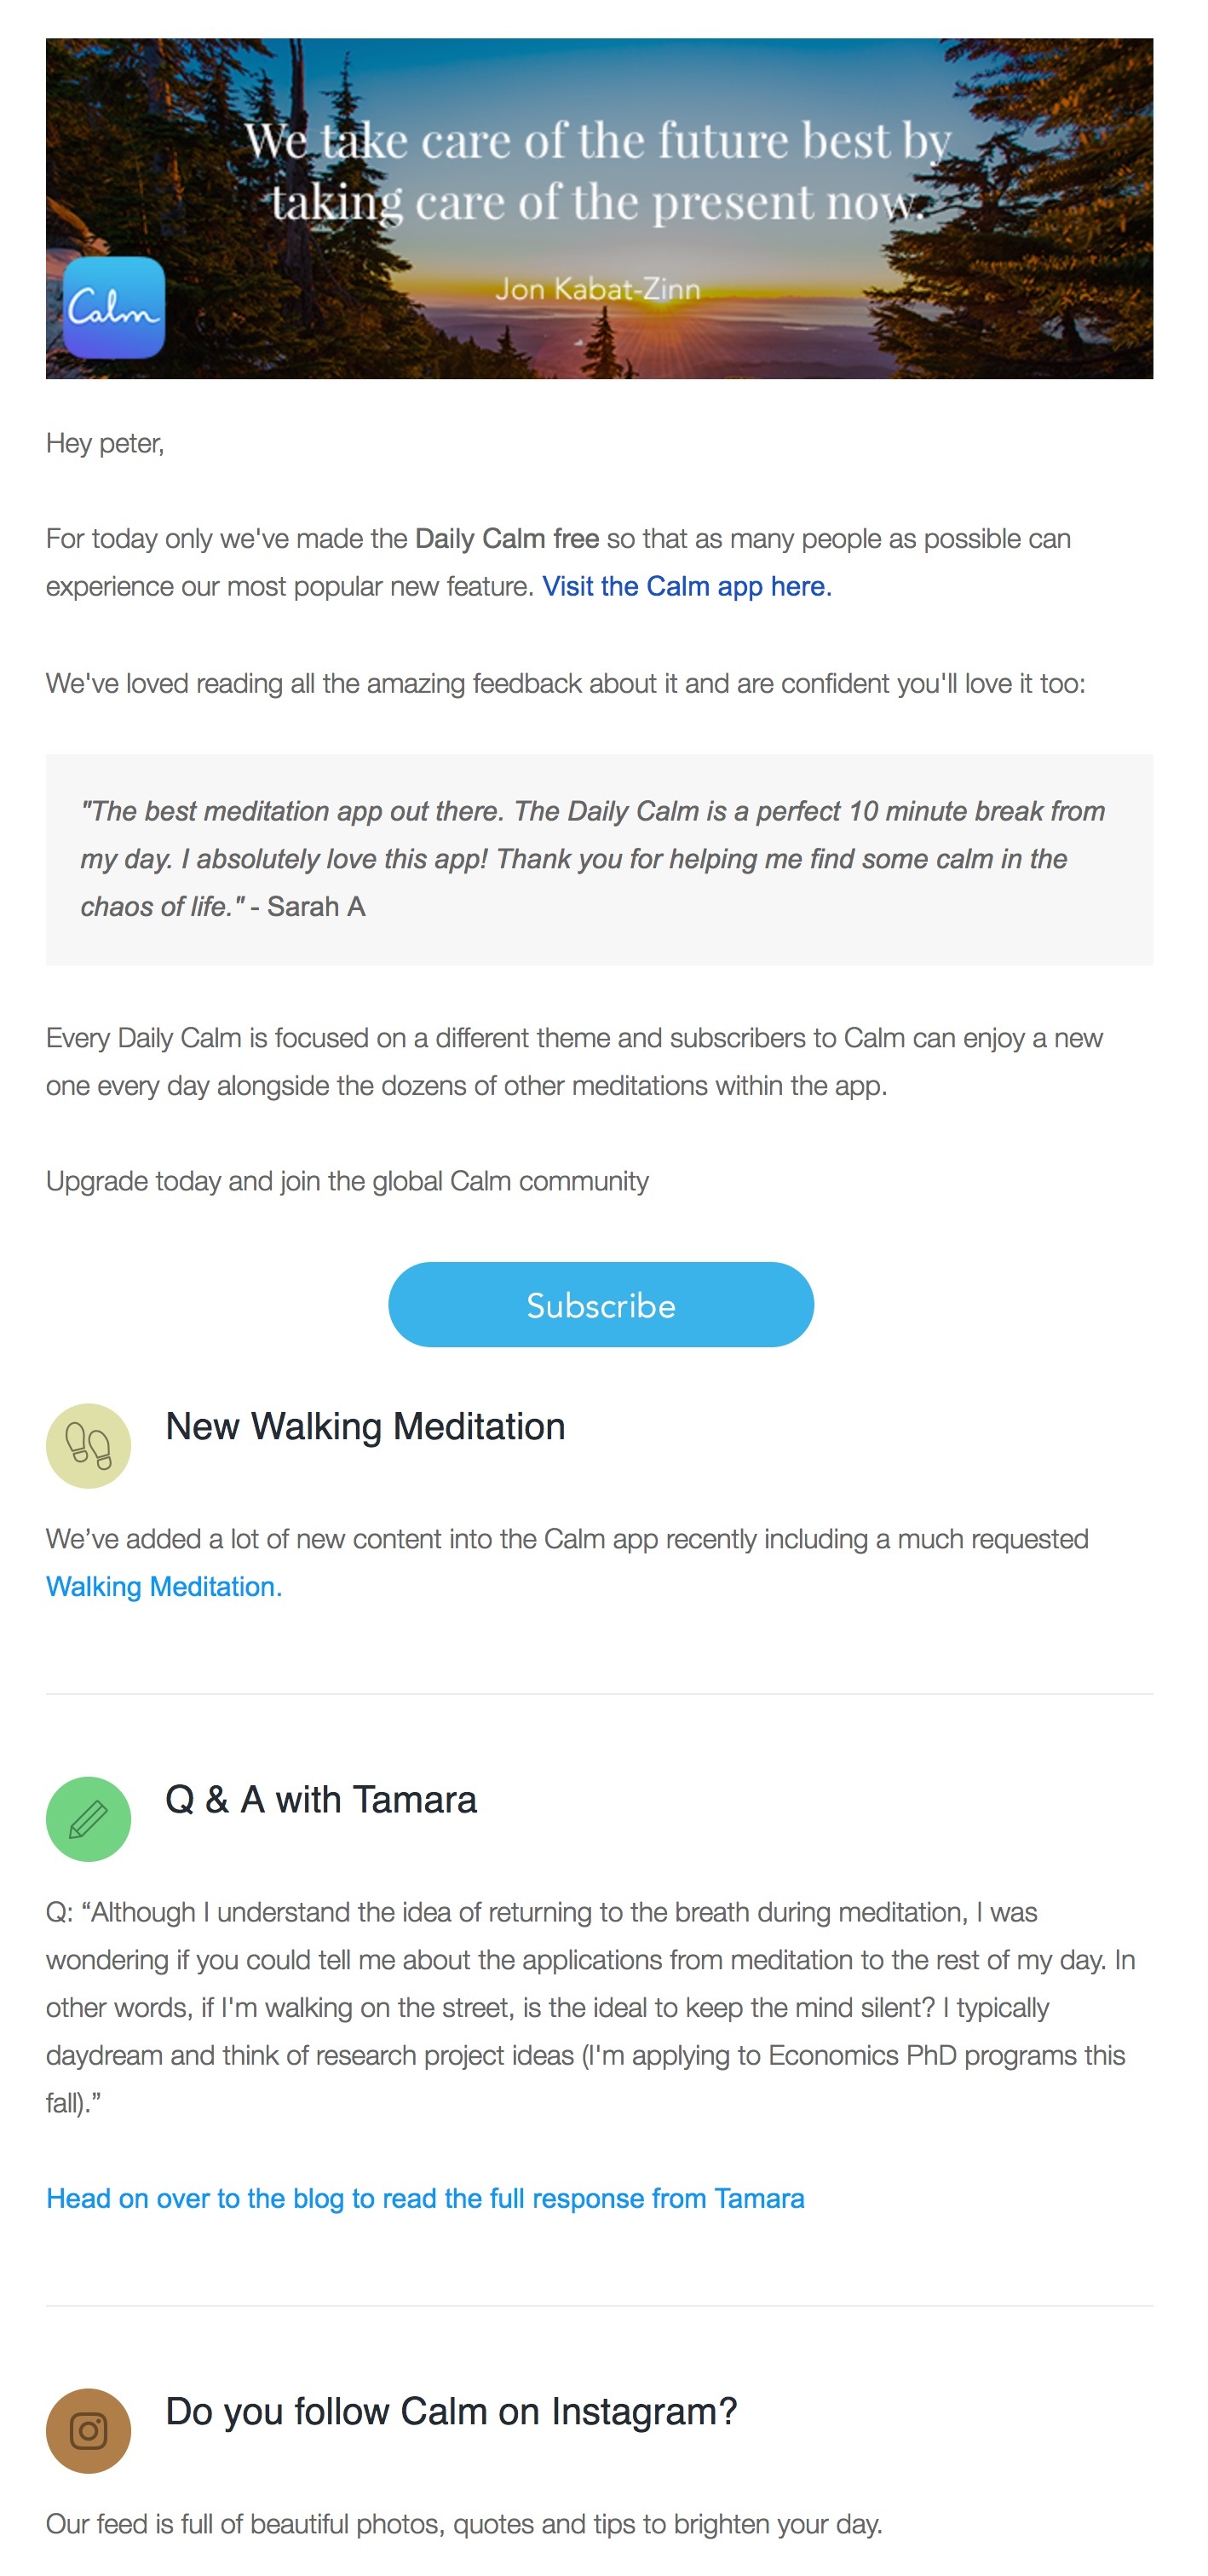
Task: Click "Do you follow Calm on Instagram?" heading
Action: [451, 2412]
